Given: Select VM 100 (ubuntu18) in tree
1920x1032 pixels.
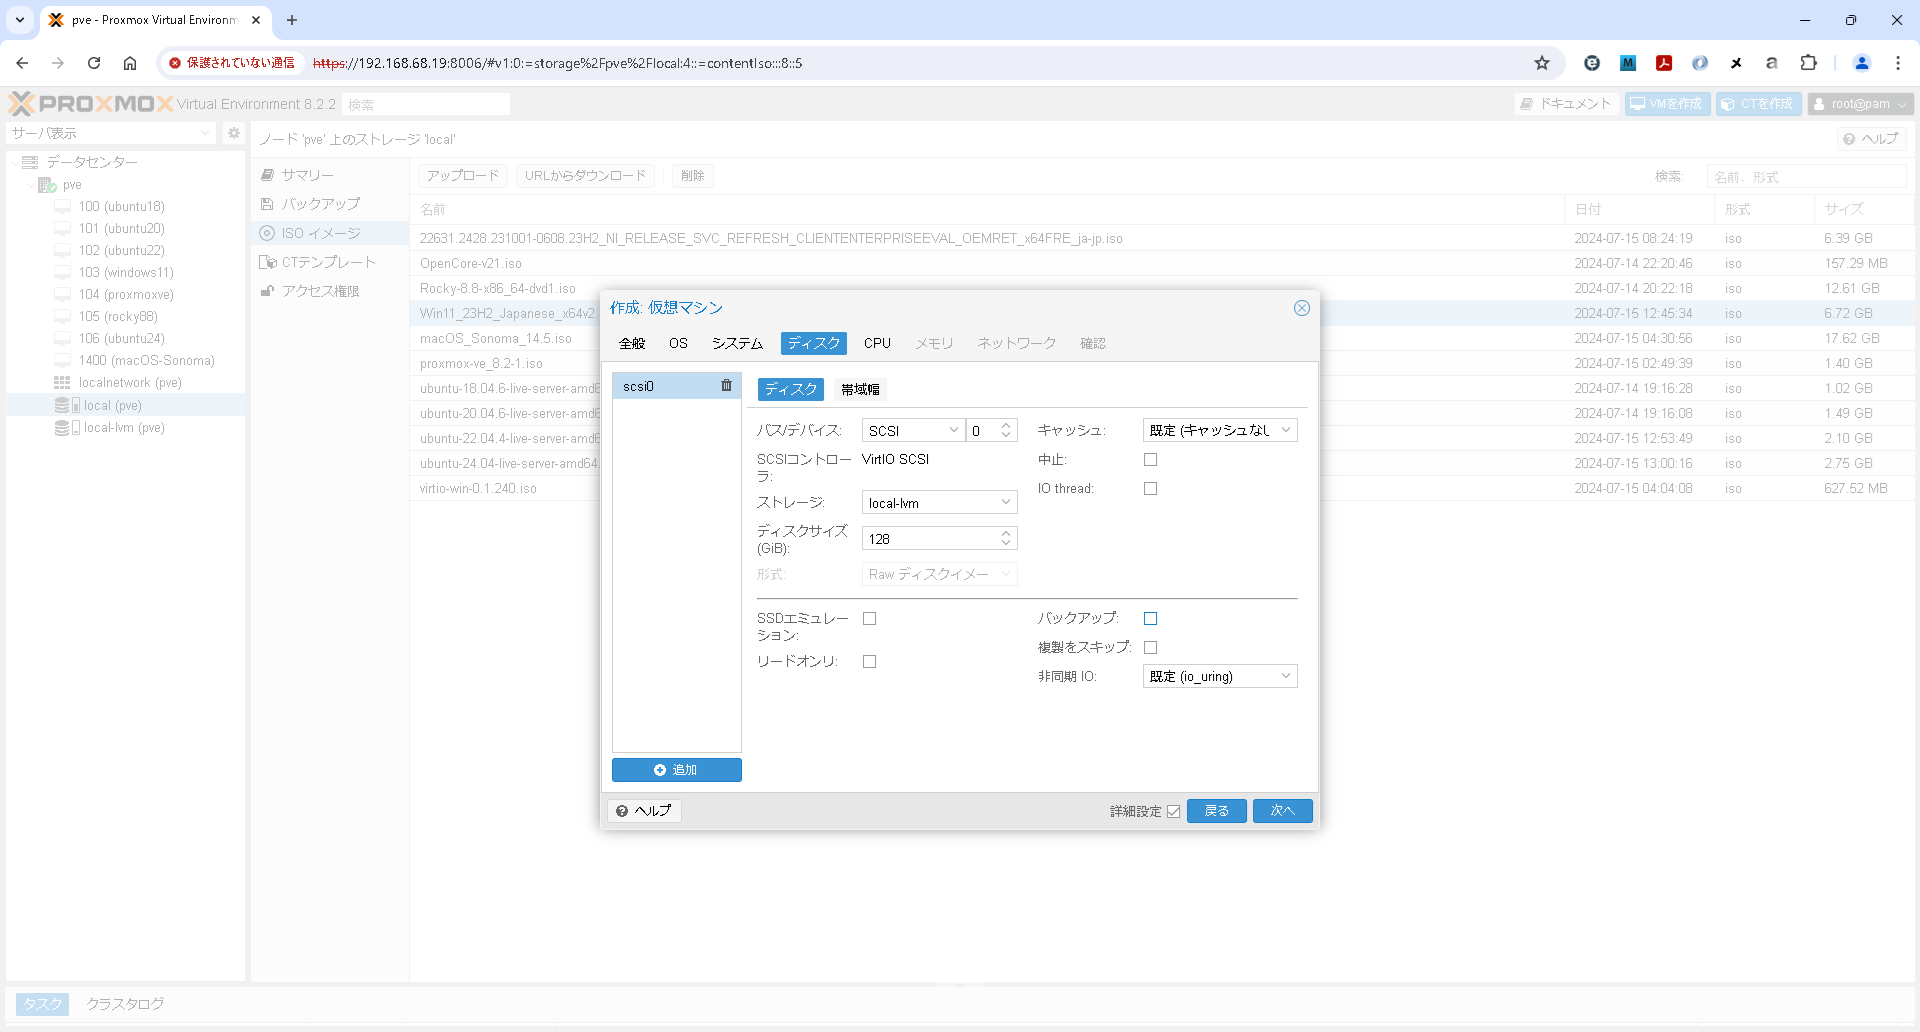Looking at the screenshot, I should pyautogui.click(x=122, y=207).
